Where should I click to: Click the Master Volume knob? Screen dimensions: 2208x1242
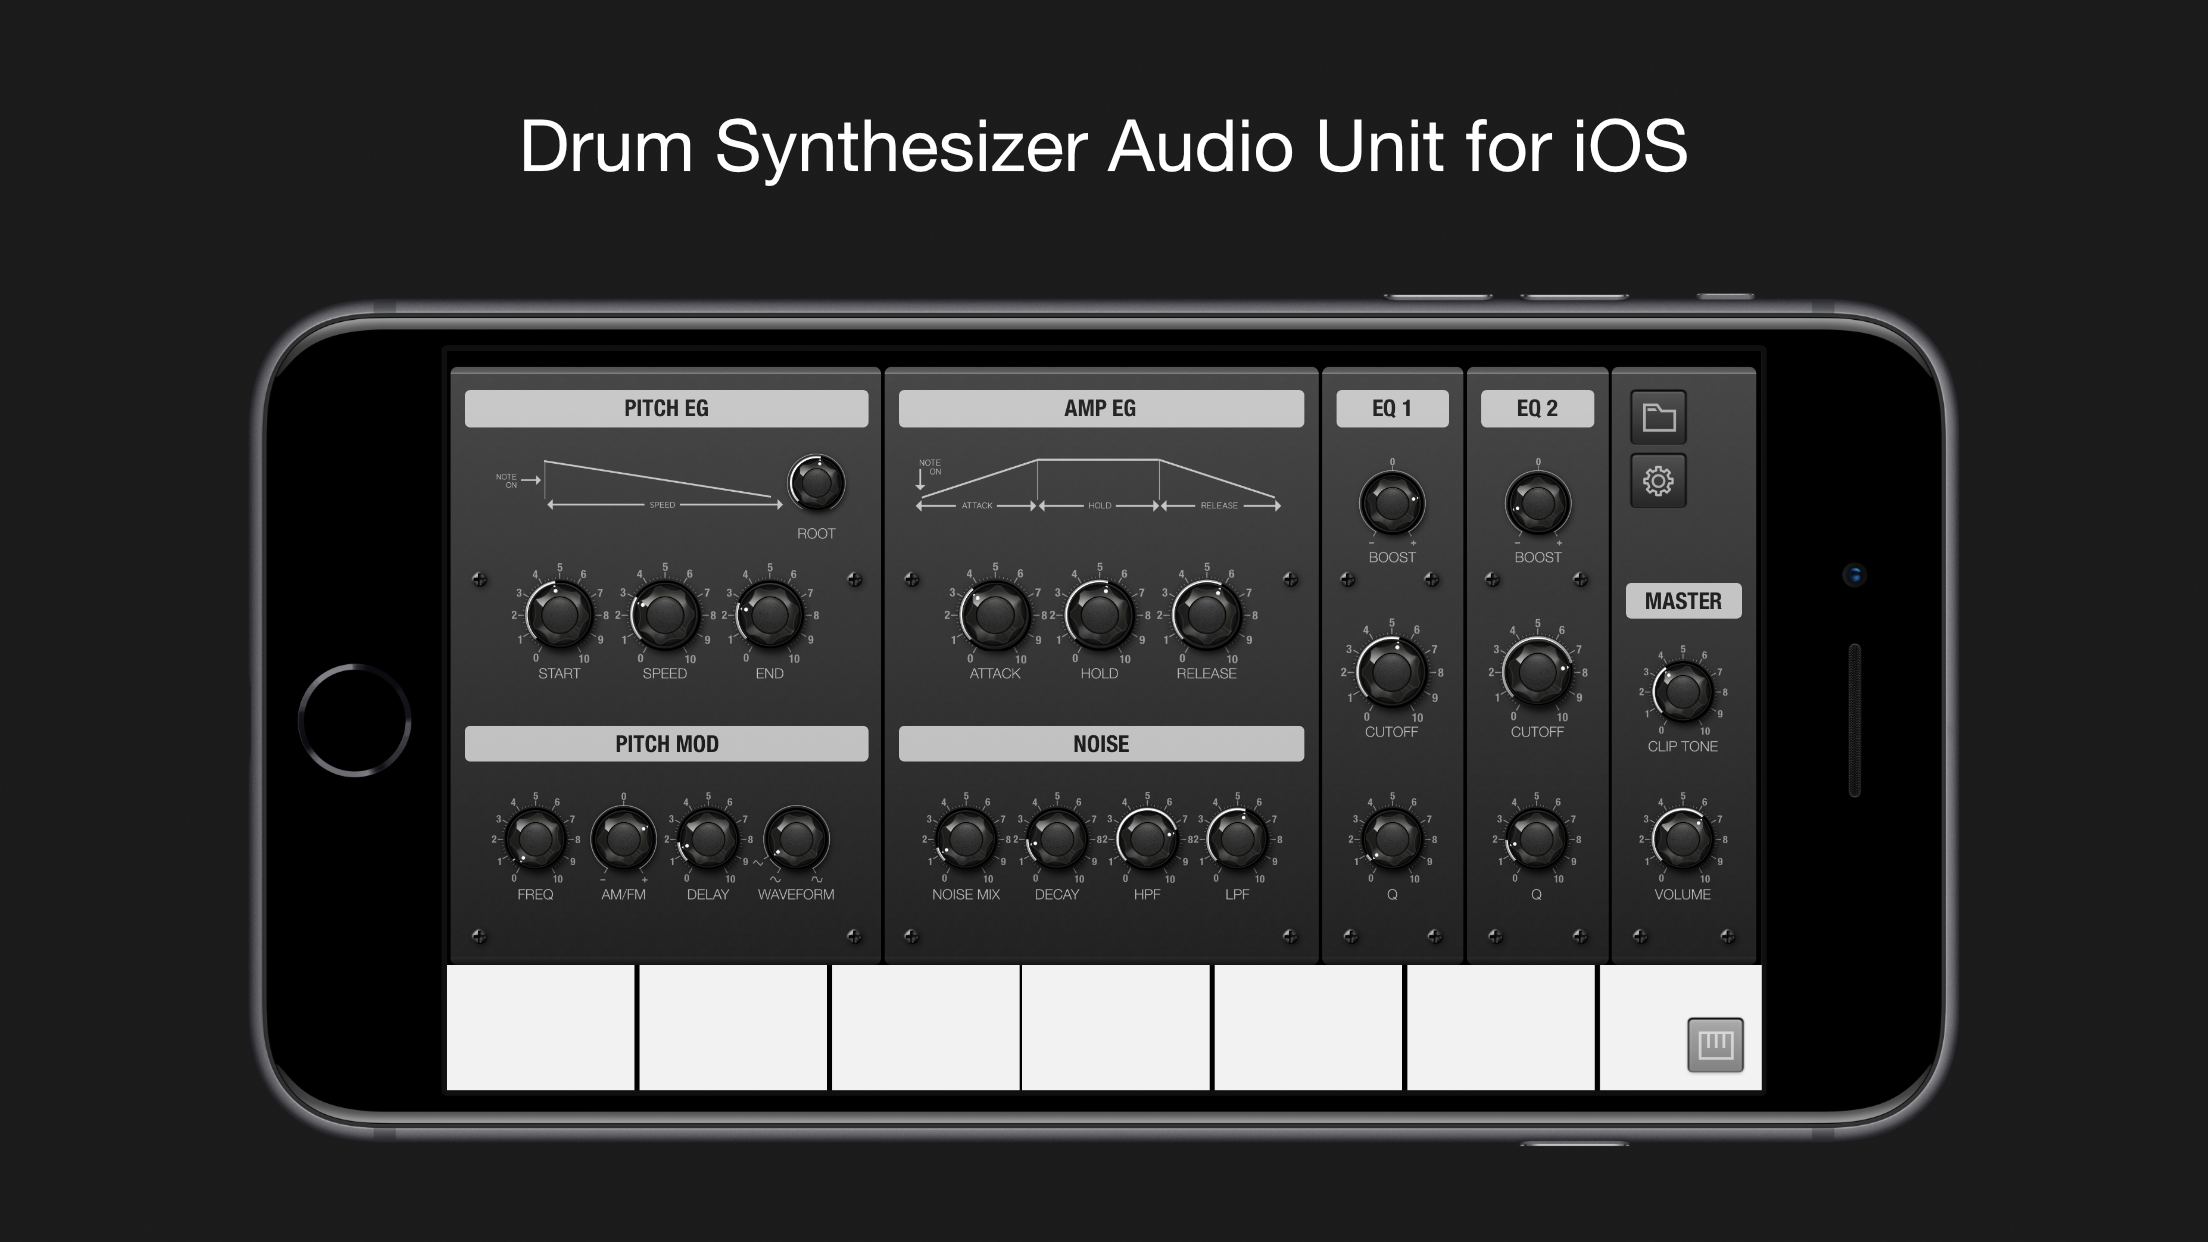pos(1682,839)
